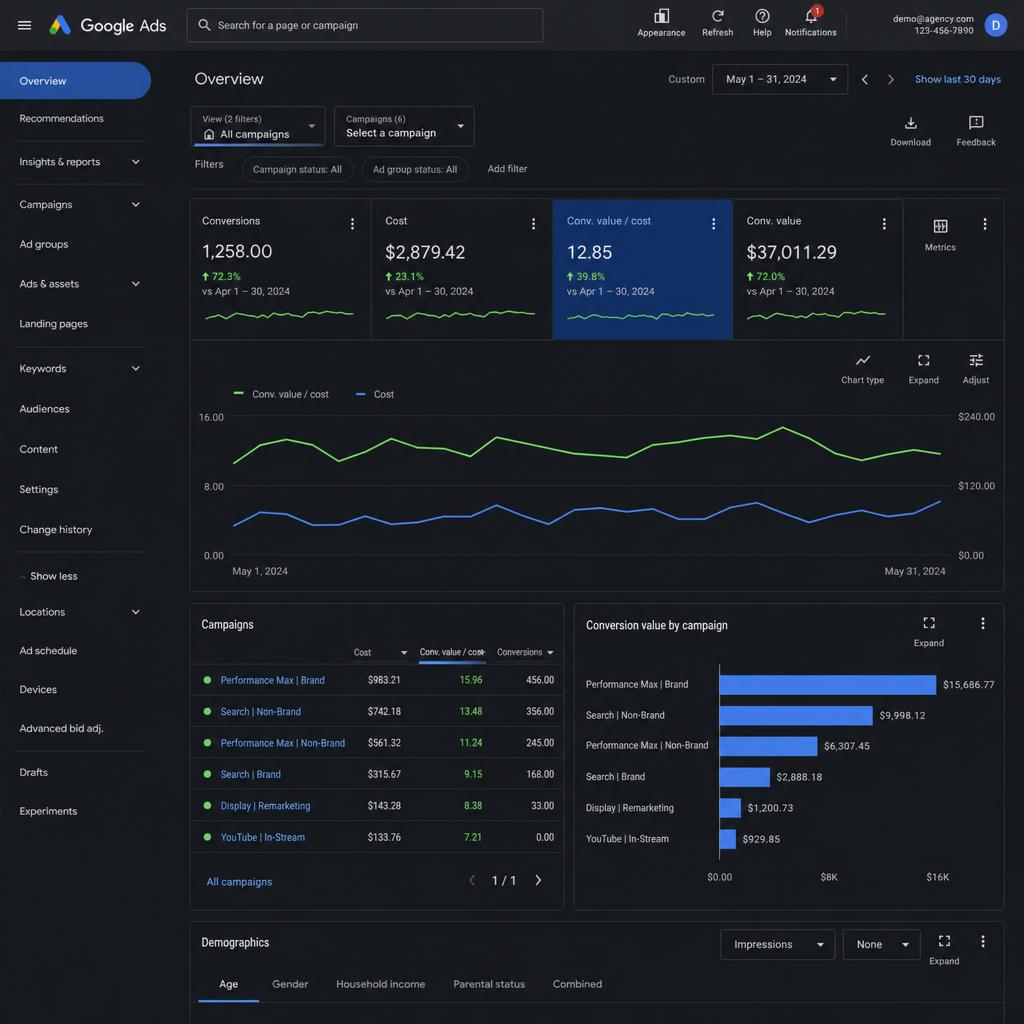Switch to Household income tab
This screenshot has height=1024, width=1024.
[380, 984]
